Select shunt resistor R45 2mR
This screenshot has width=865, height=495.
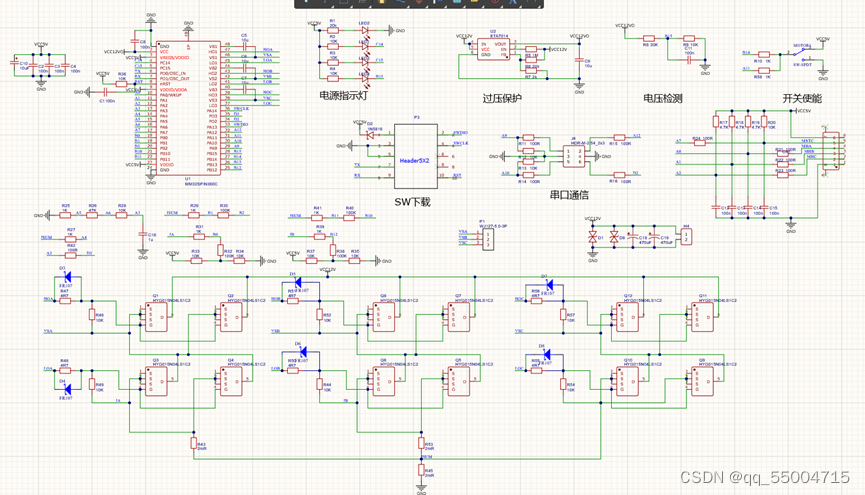coord(421,470)
